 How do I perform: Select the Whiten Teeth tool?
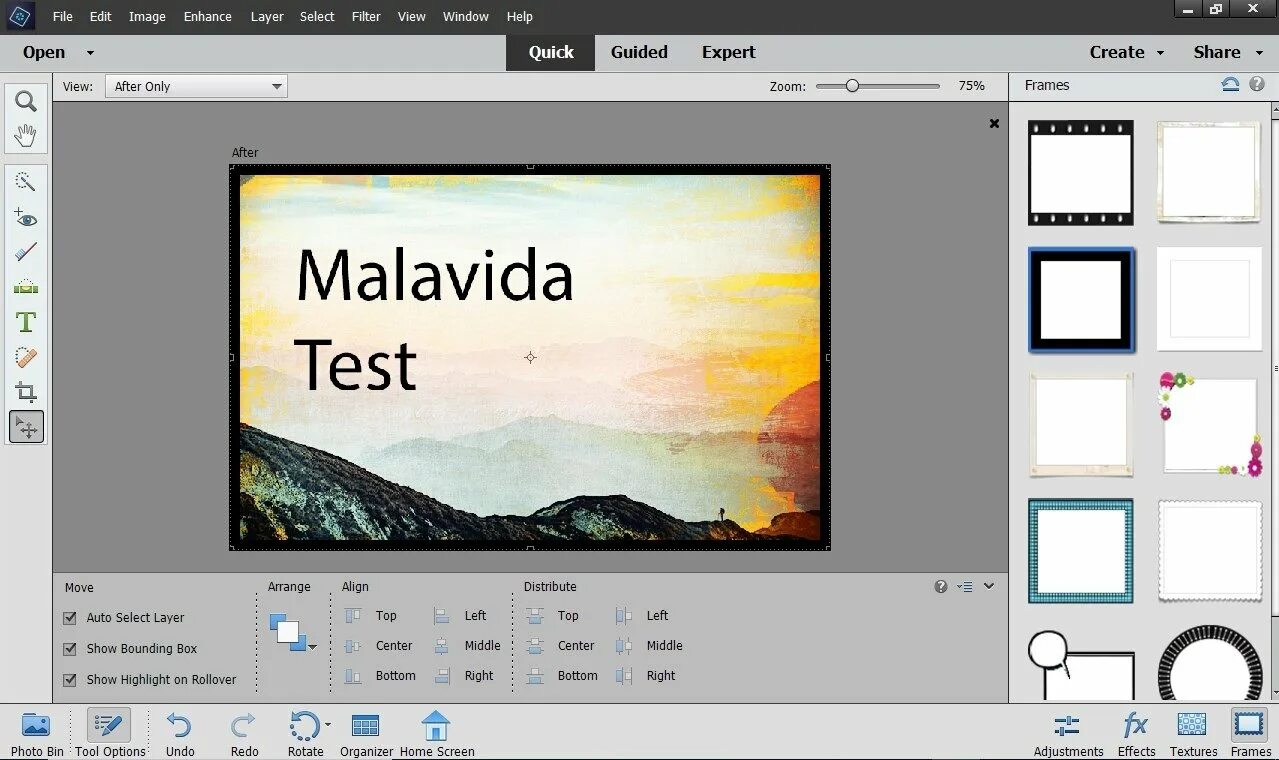coord(26,252)
